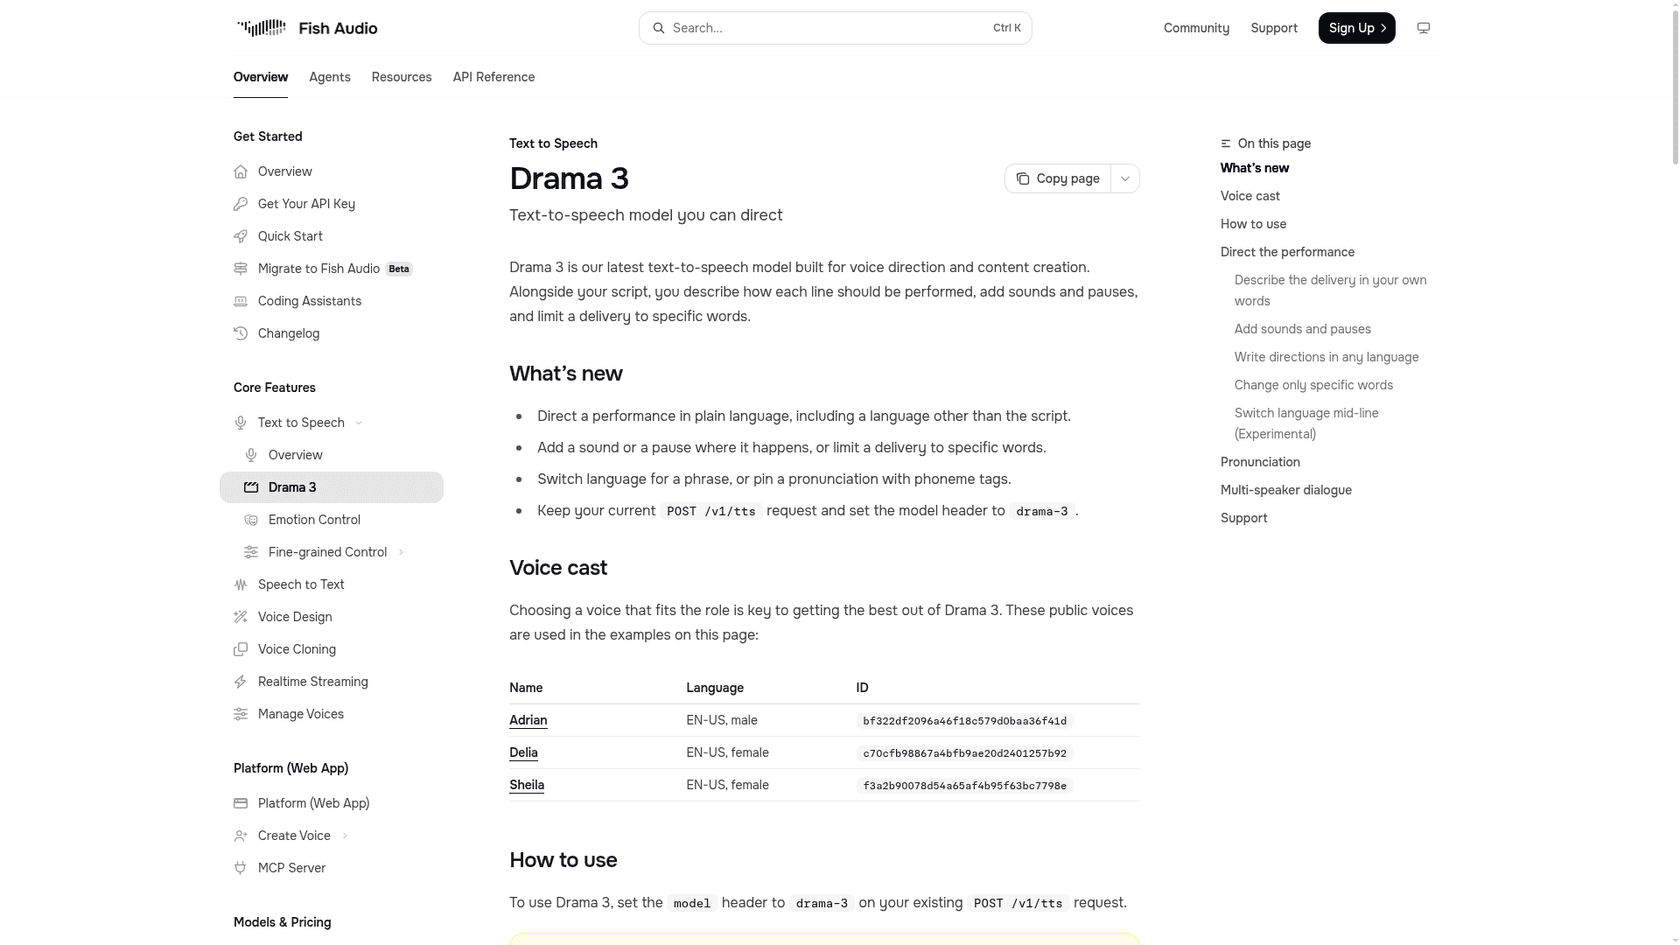
Task: Click copy icon beside Voice Cloning
Action: coord(240,650)
